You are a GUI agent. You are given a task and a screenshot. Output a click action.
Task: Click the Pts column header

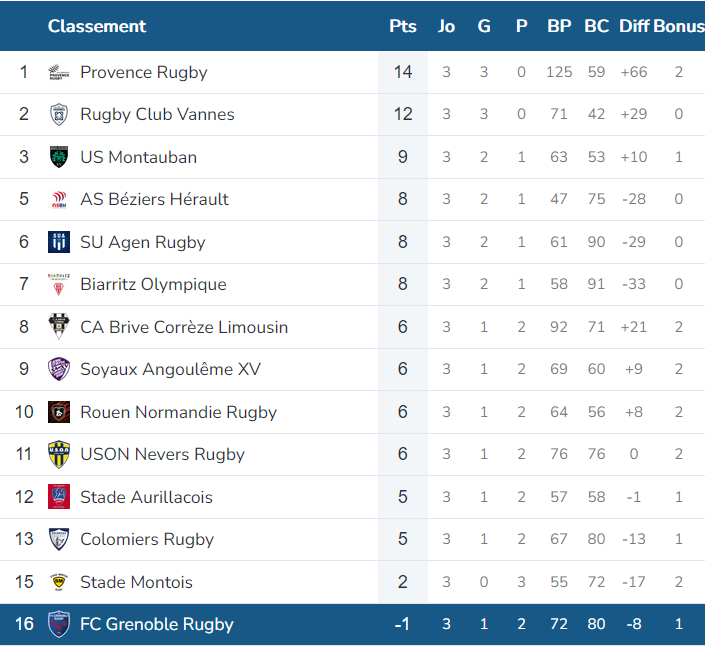403,26
